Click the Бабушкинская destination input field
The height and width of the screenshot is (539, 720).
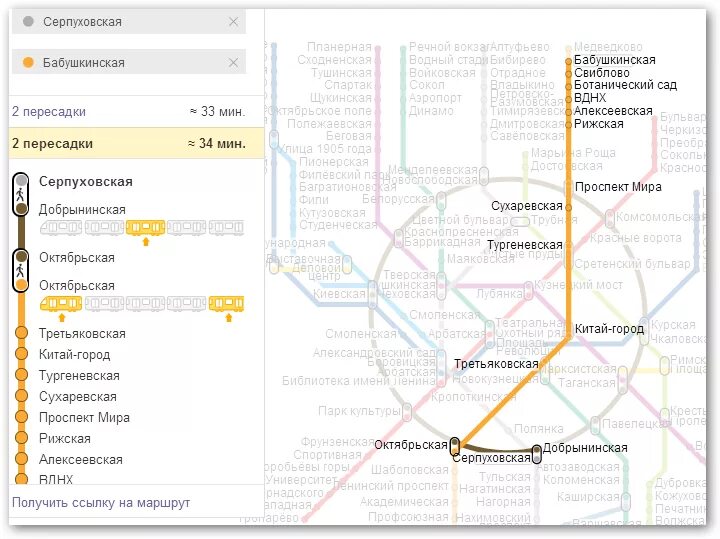click(x=129, y=62)
